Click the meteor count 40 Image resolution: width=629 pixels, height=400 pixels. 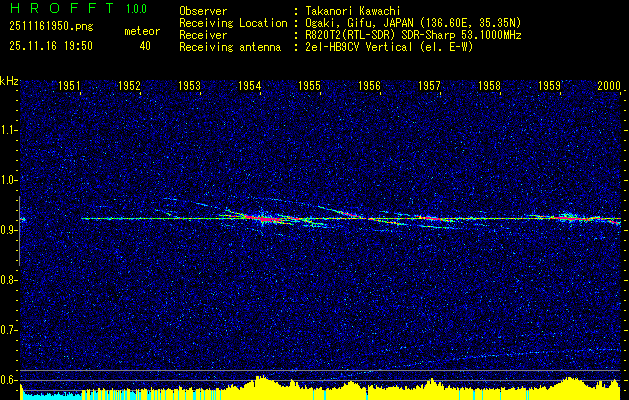[x=145, y=46]
